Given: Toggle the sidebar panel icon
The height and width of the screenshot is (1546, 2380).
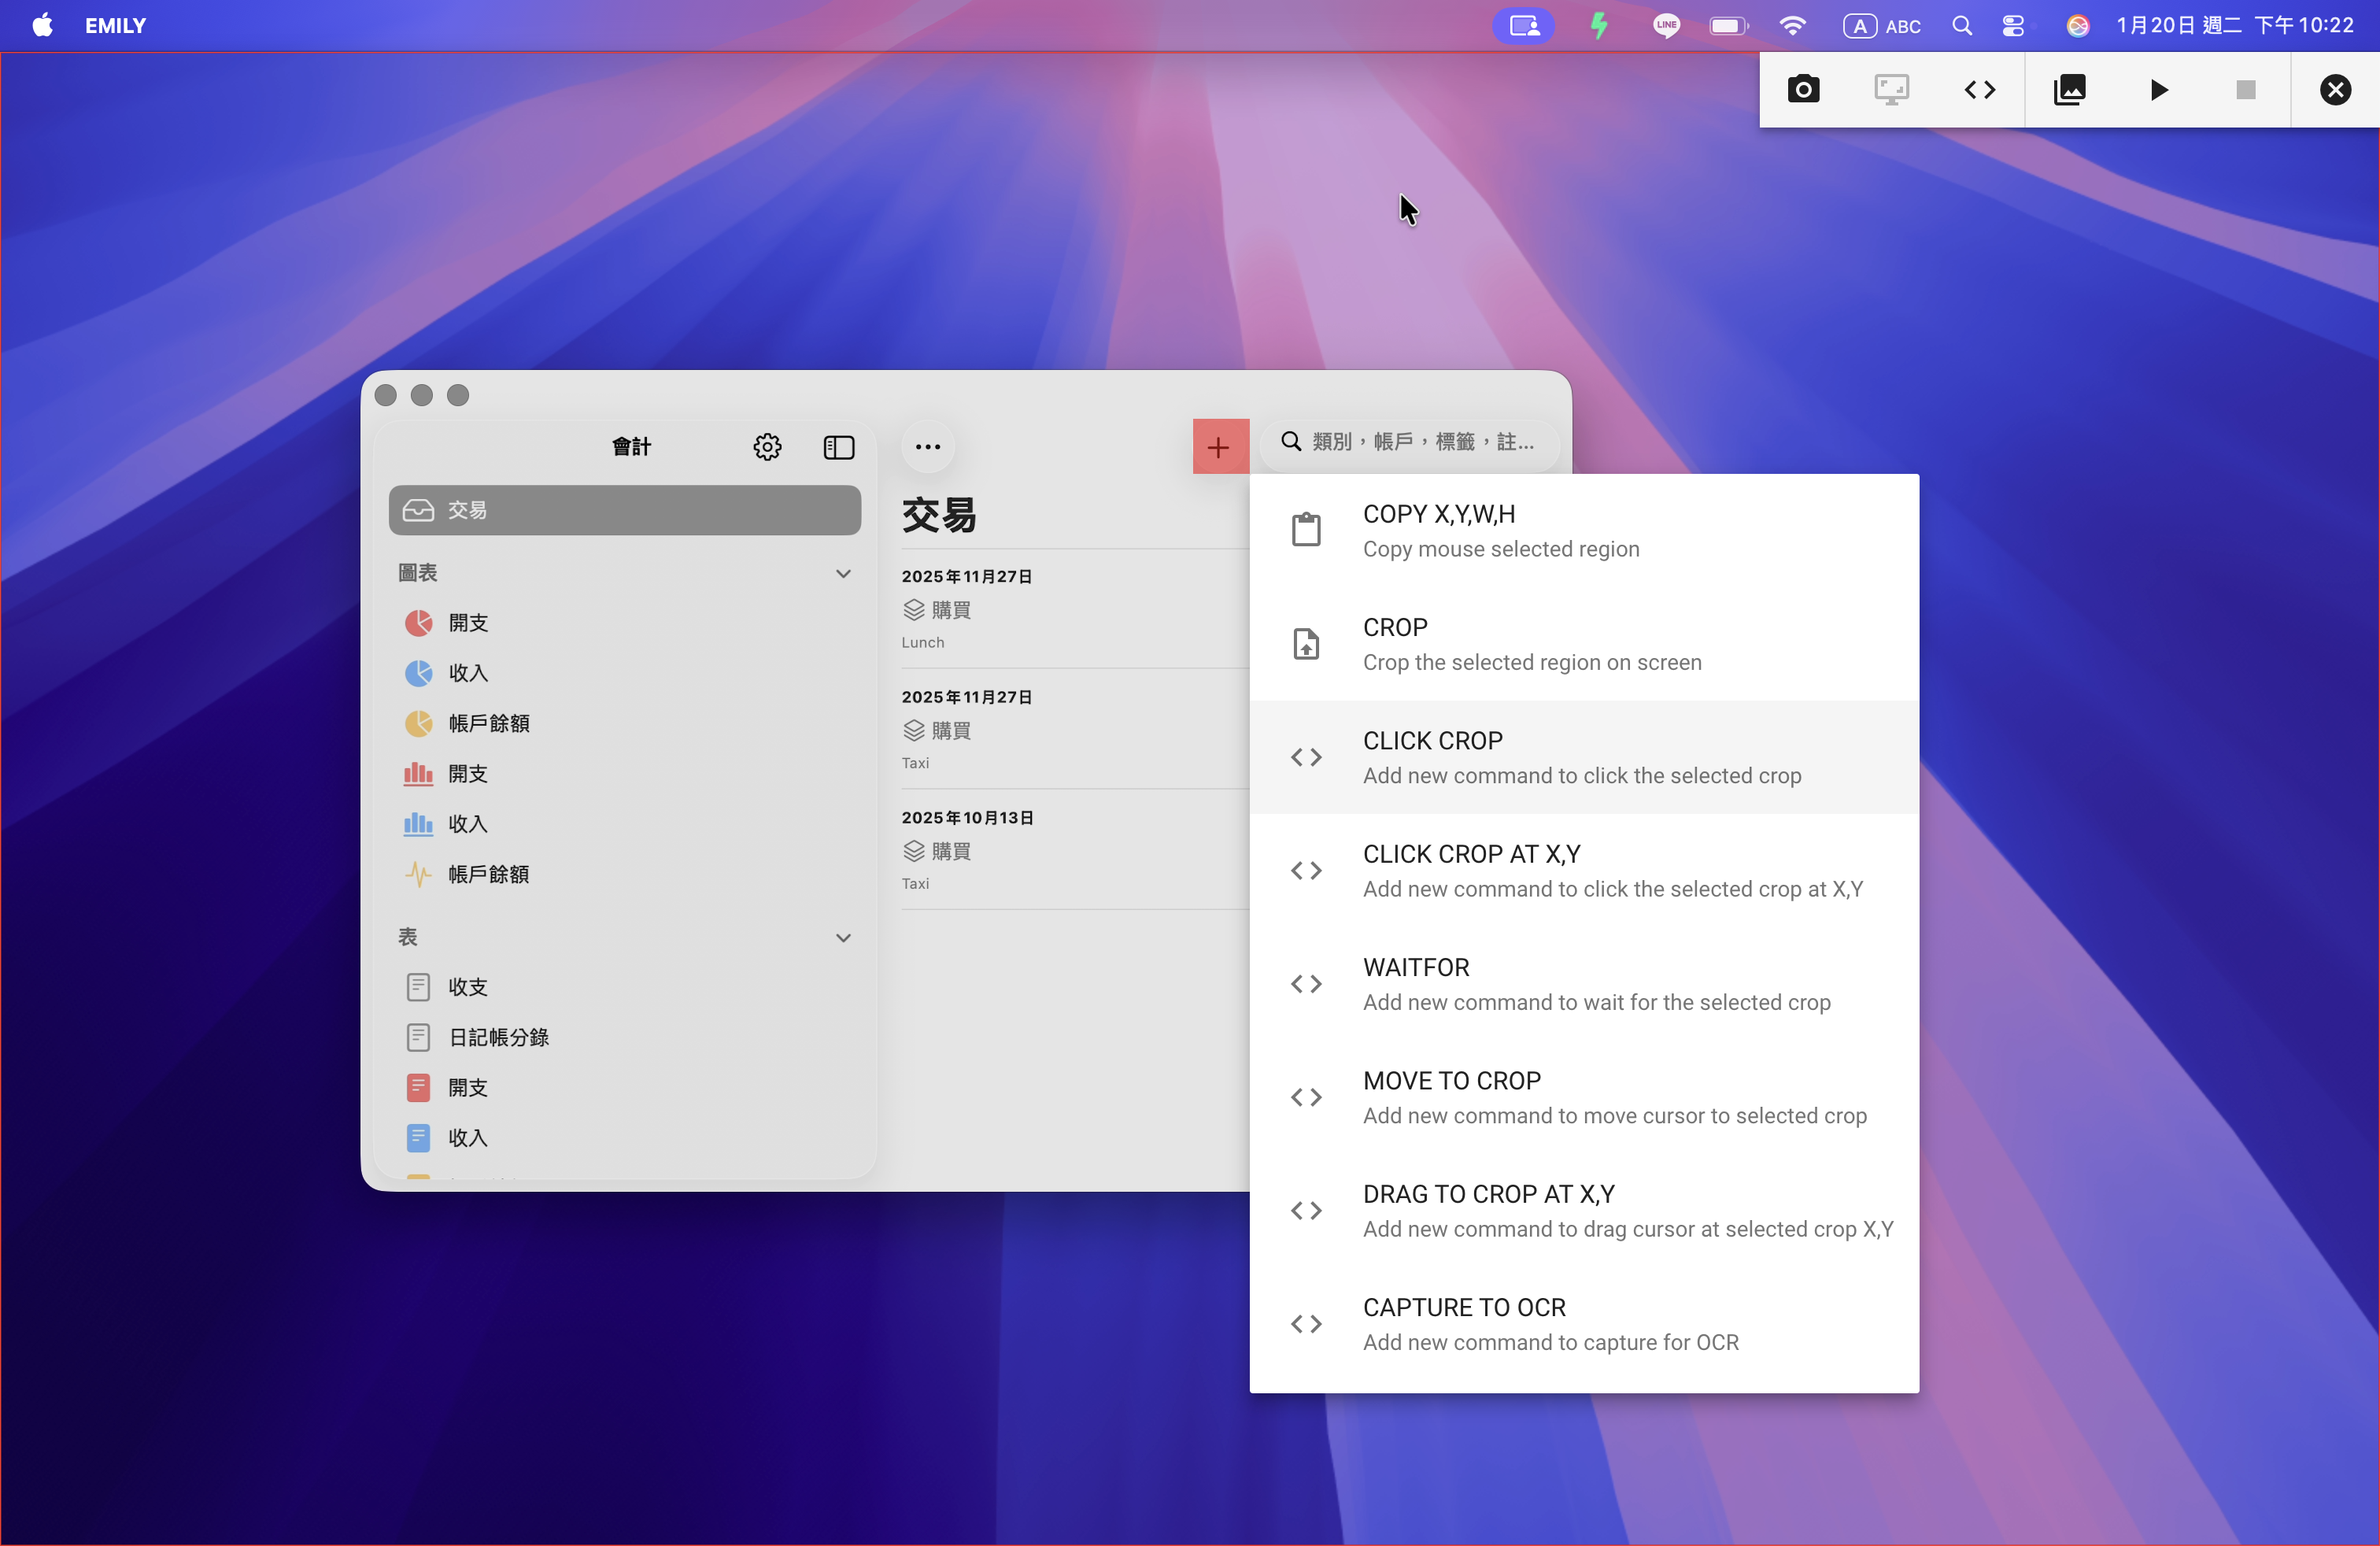Looking at the screenshot, I should pyautogui.click(x=838, y=447).
